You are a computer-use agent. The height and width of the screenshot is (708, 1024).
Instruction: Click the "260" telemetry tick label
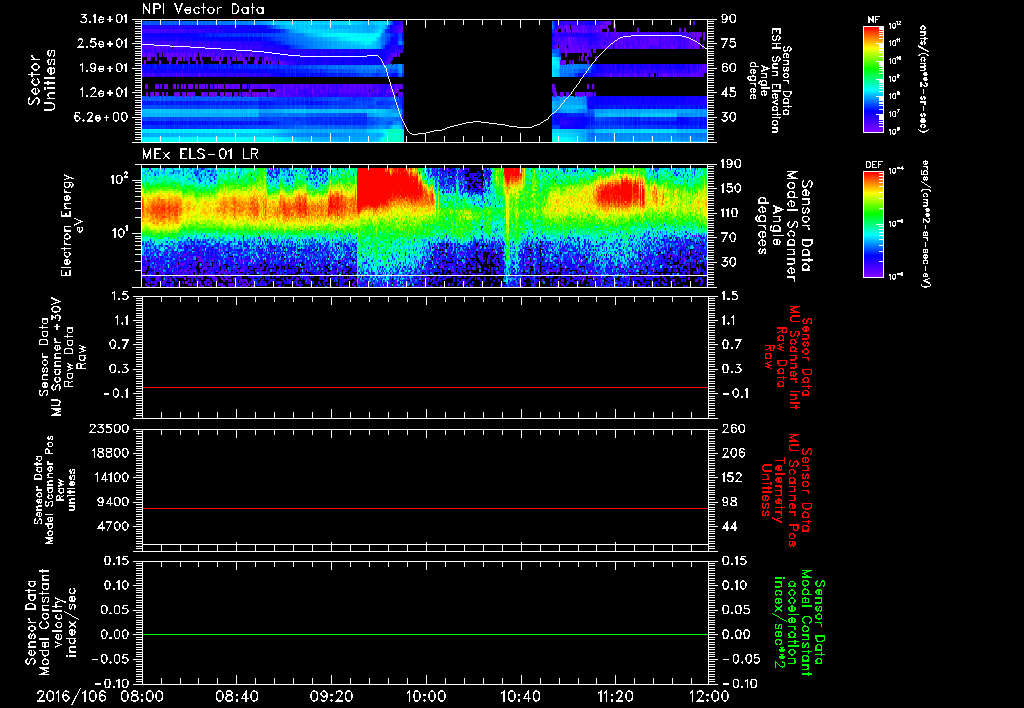coord(731,428)
